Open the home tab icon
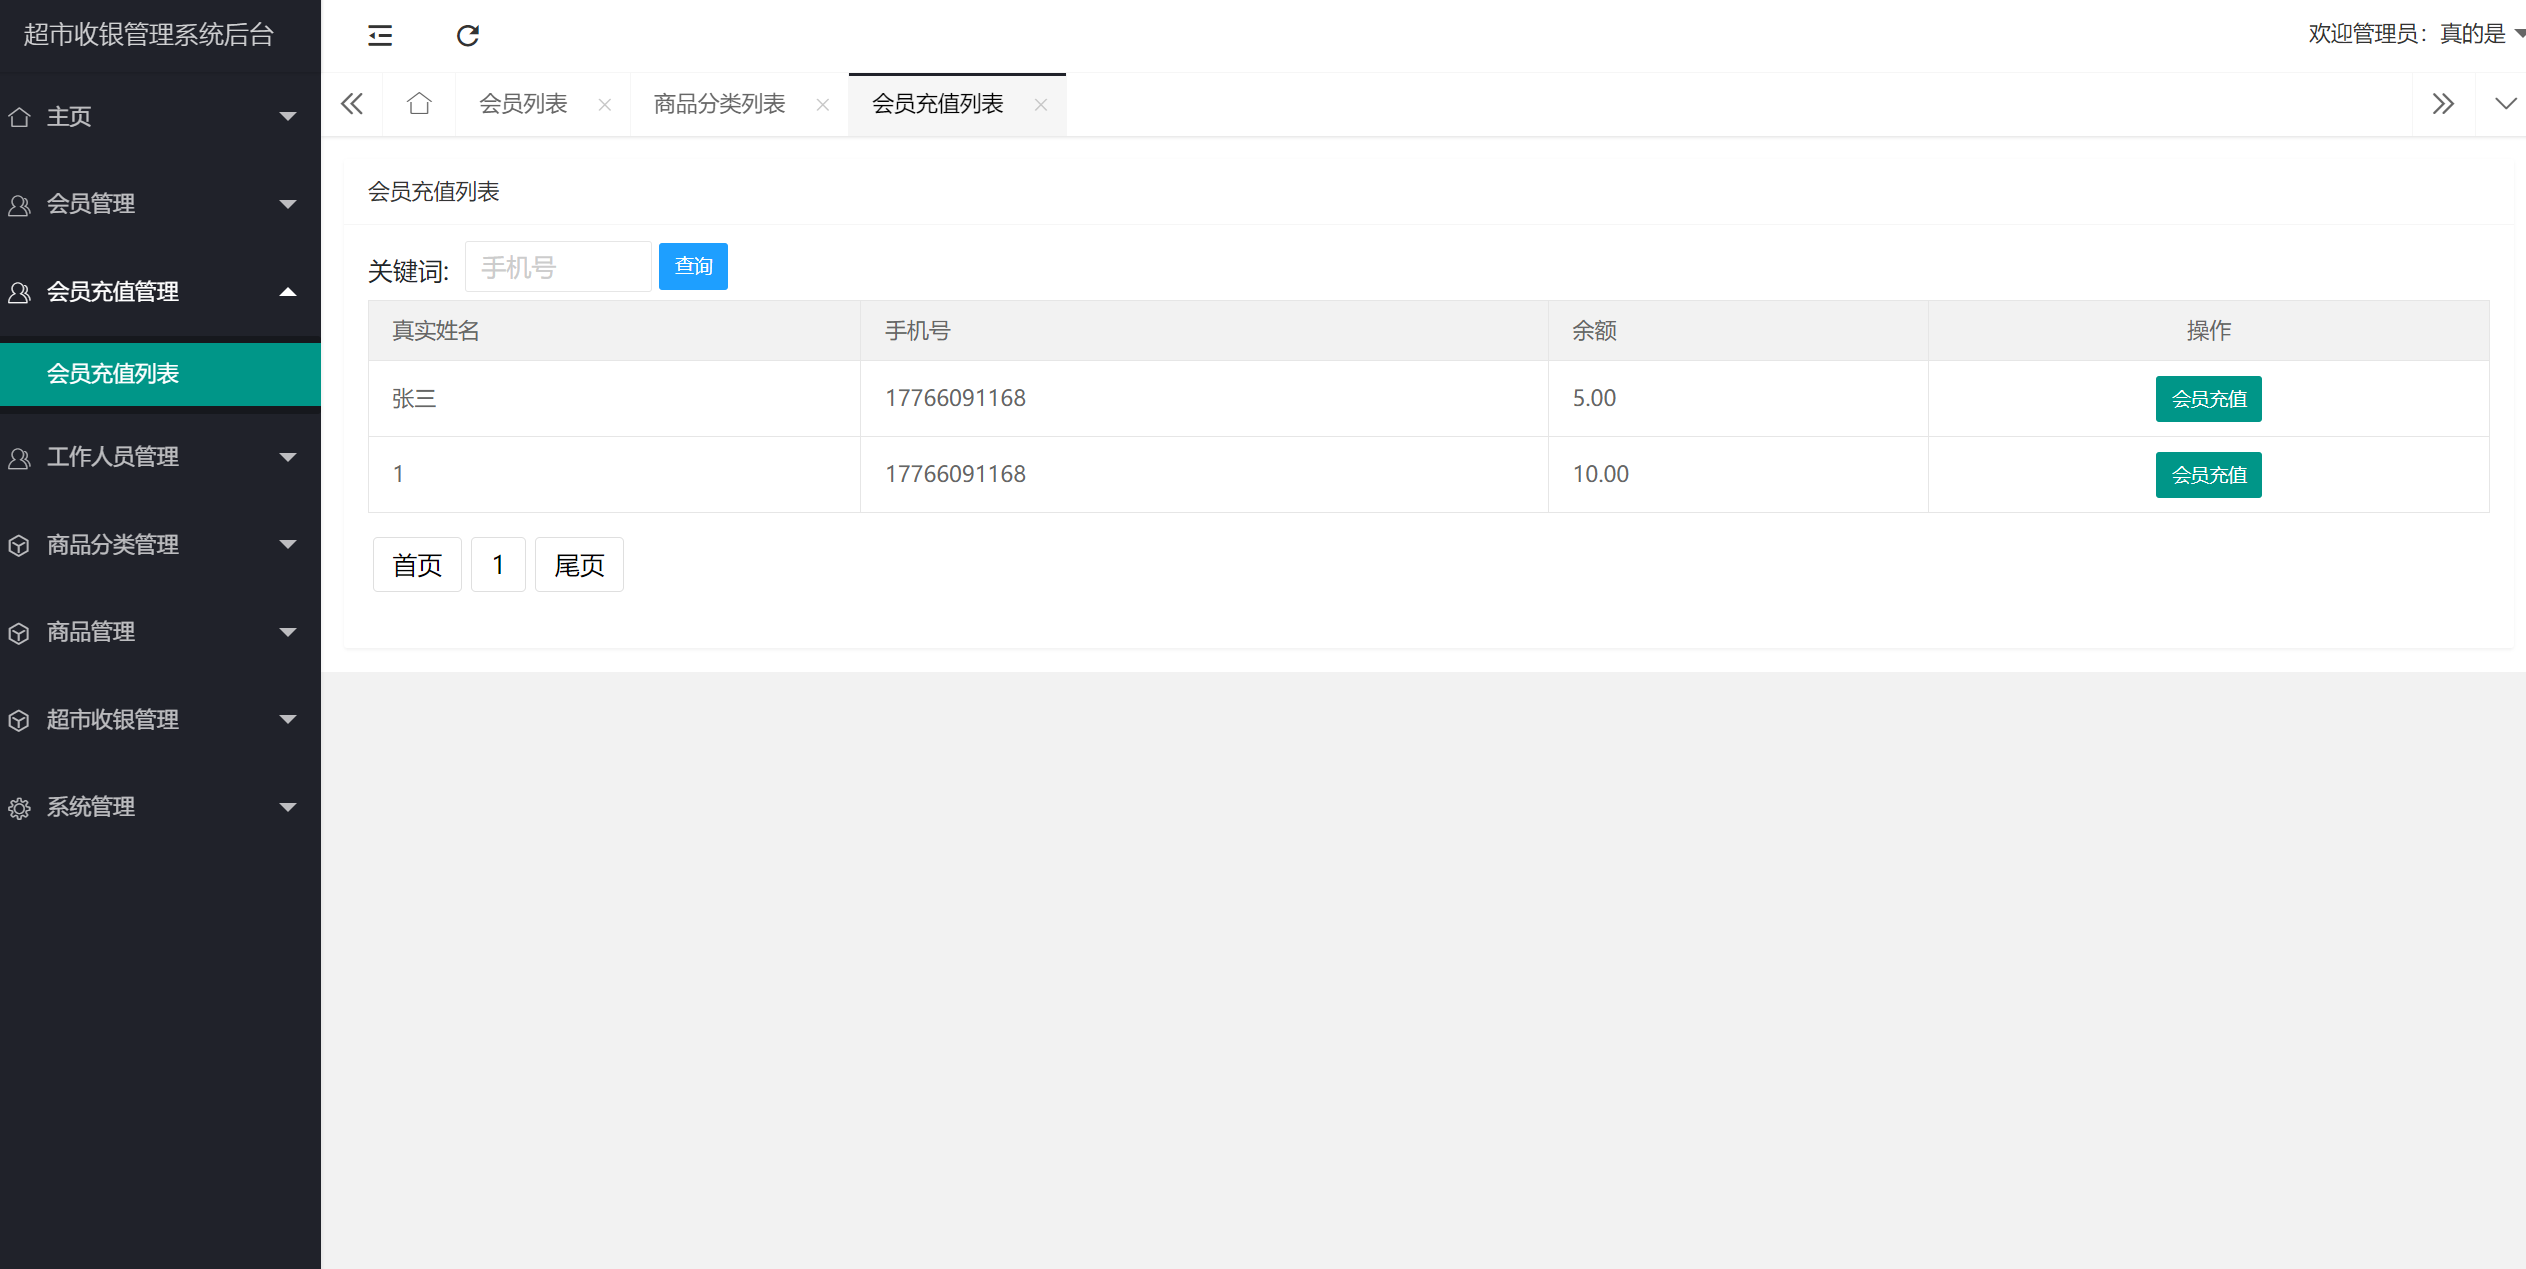 (x=419, y=104)
